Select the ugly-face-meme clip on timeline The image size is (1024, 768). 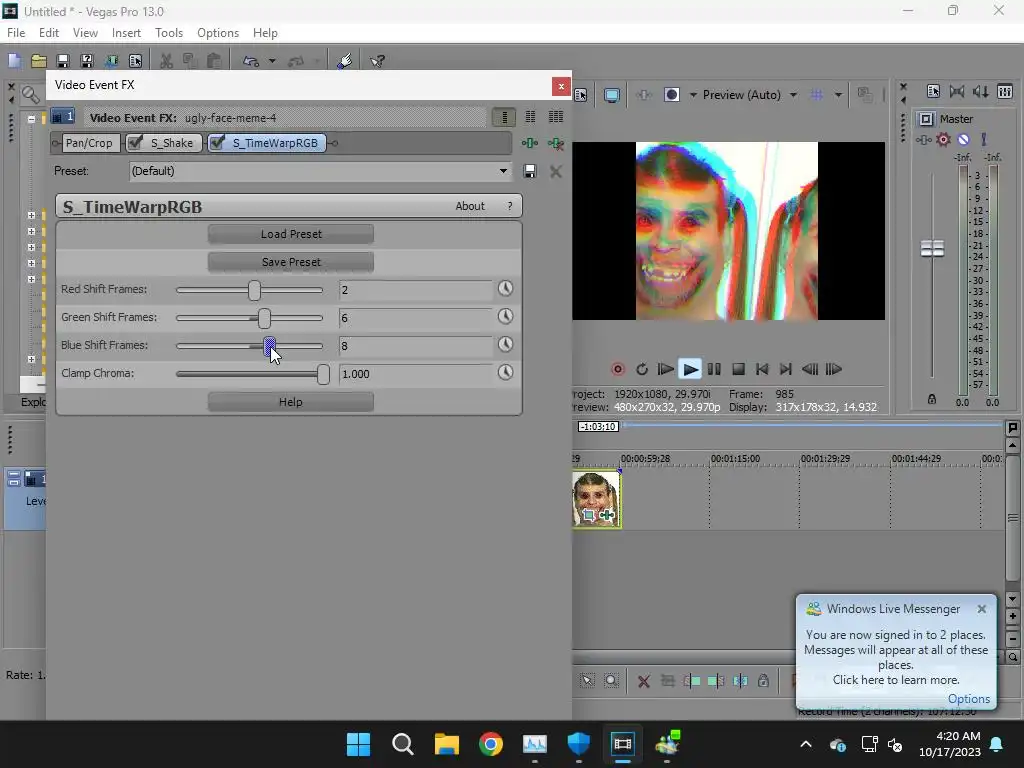pyautogui.click(x=596, y=499)
